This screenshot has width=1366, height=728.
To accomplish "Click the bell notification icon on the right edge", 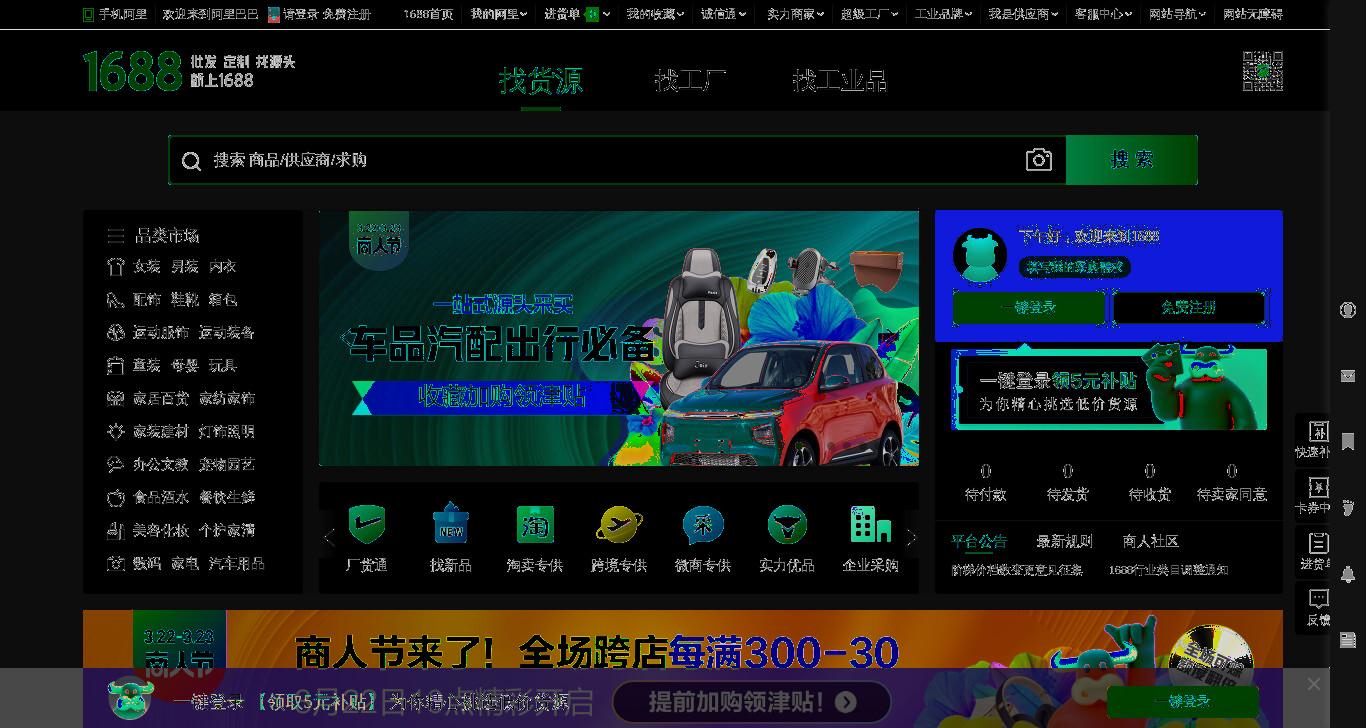I will pyautogui.click(x=1348, y=573).
